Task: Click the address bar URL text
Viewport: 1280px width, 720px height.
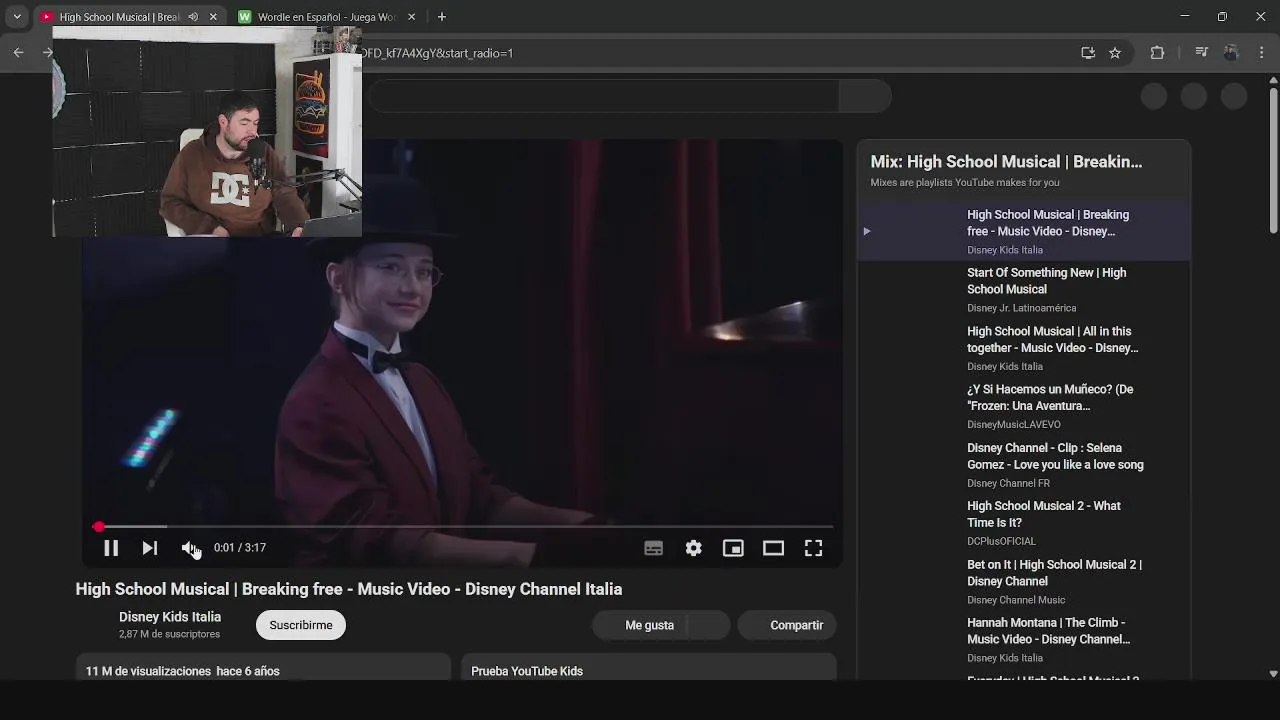Action: tap(437, 53)
